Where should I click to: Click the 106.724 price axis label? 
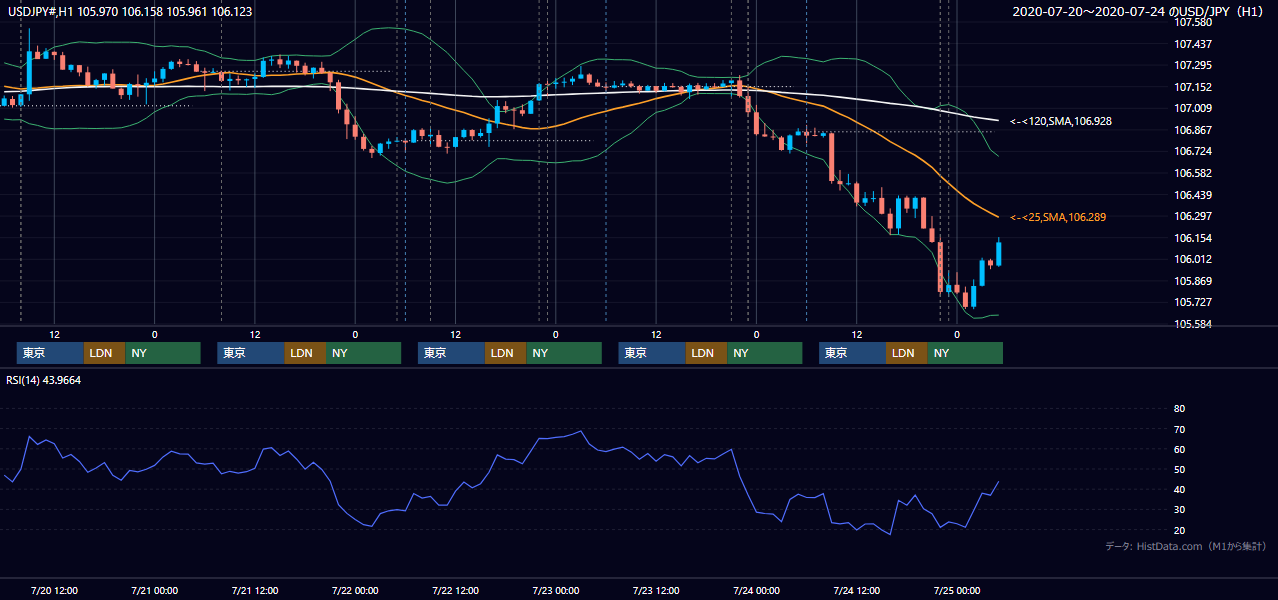[x=1192, y=151]
